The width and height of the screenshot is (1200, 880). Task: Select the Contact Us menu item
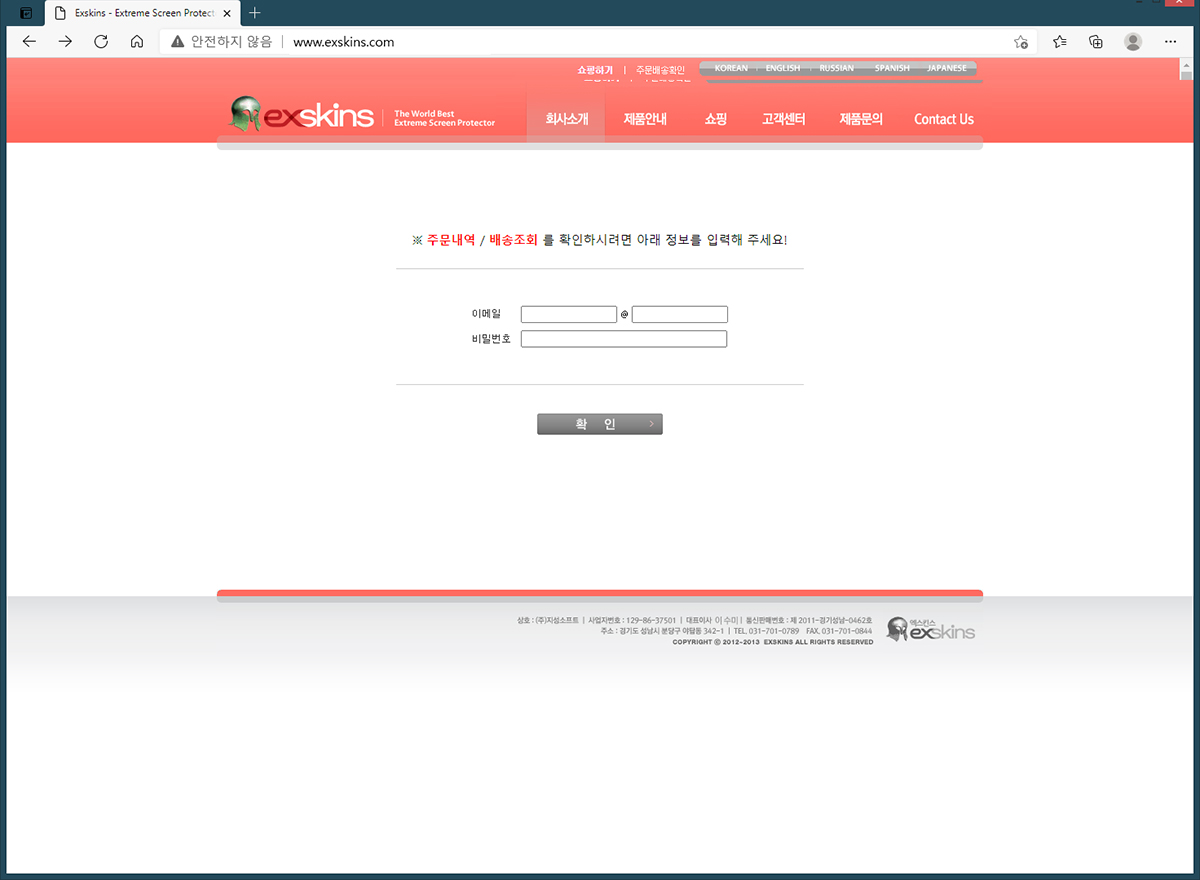943,119
